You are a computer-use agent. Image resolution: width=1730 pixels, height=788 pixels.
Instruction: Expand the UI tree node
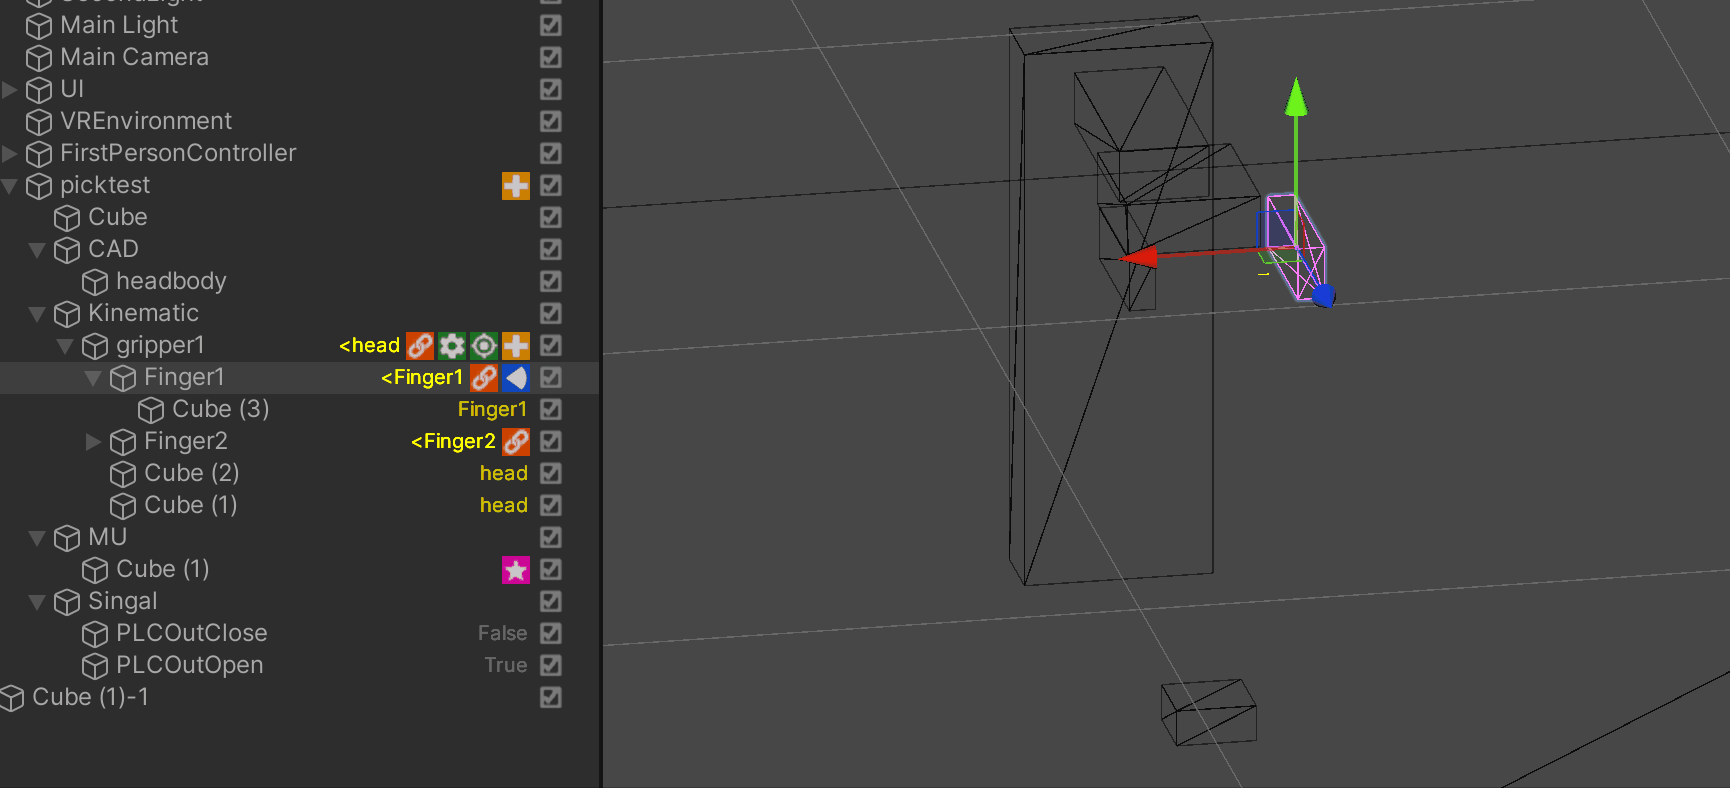tap(10, 89)
